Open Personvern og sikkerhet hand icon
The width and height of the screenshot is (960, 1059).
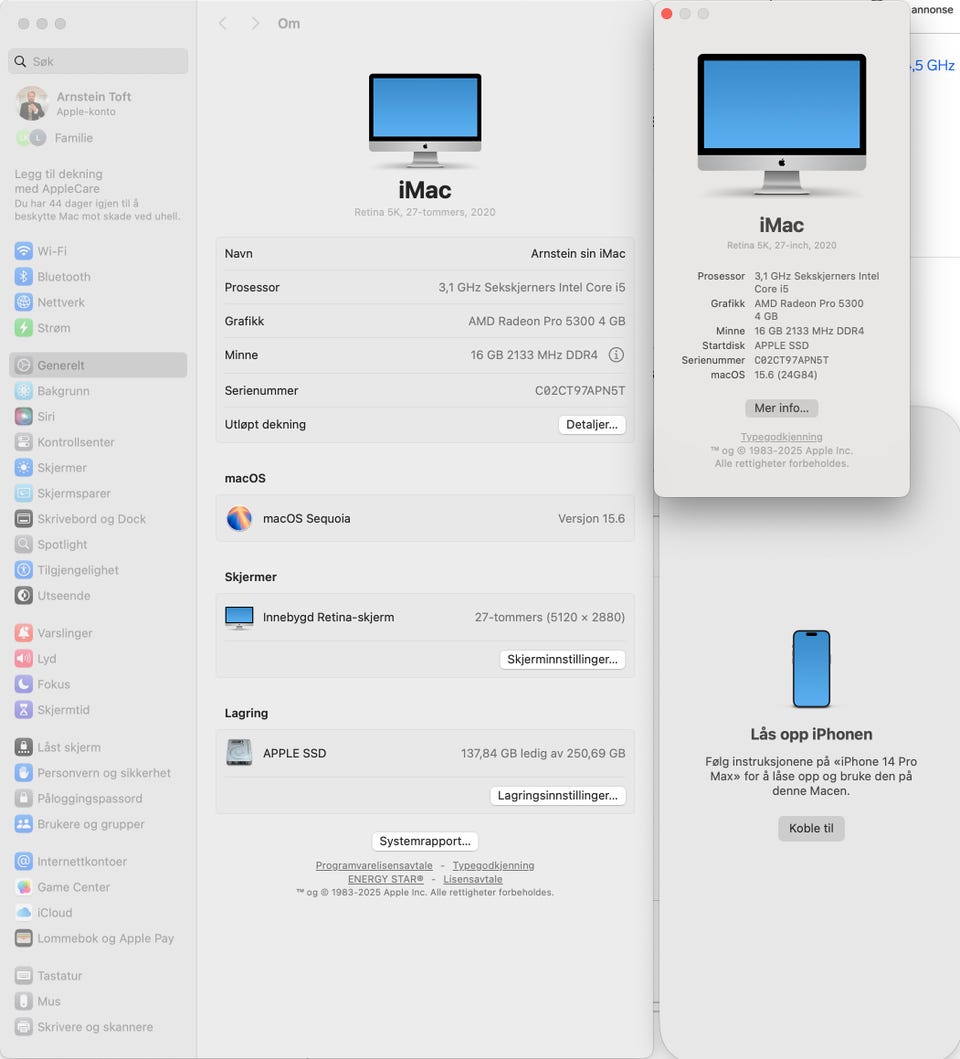[x=24, y=773]
